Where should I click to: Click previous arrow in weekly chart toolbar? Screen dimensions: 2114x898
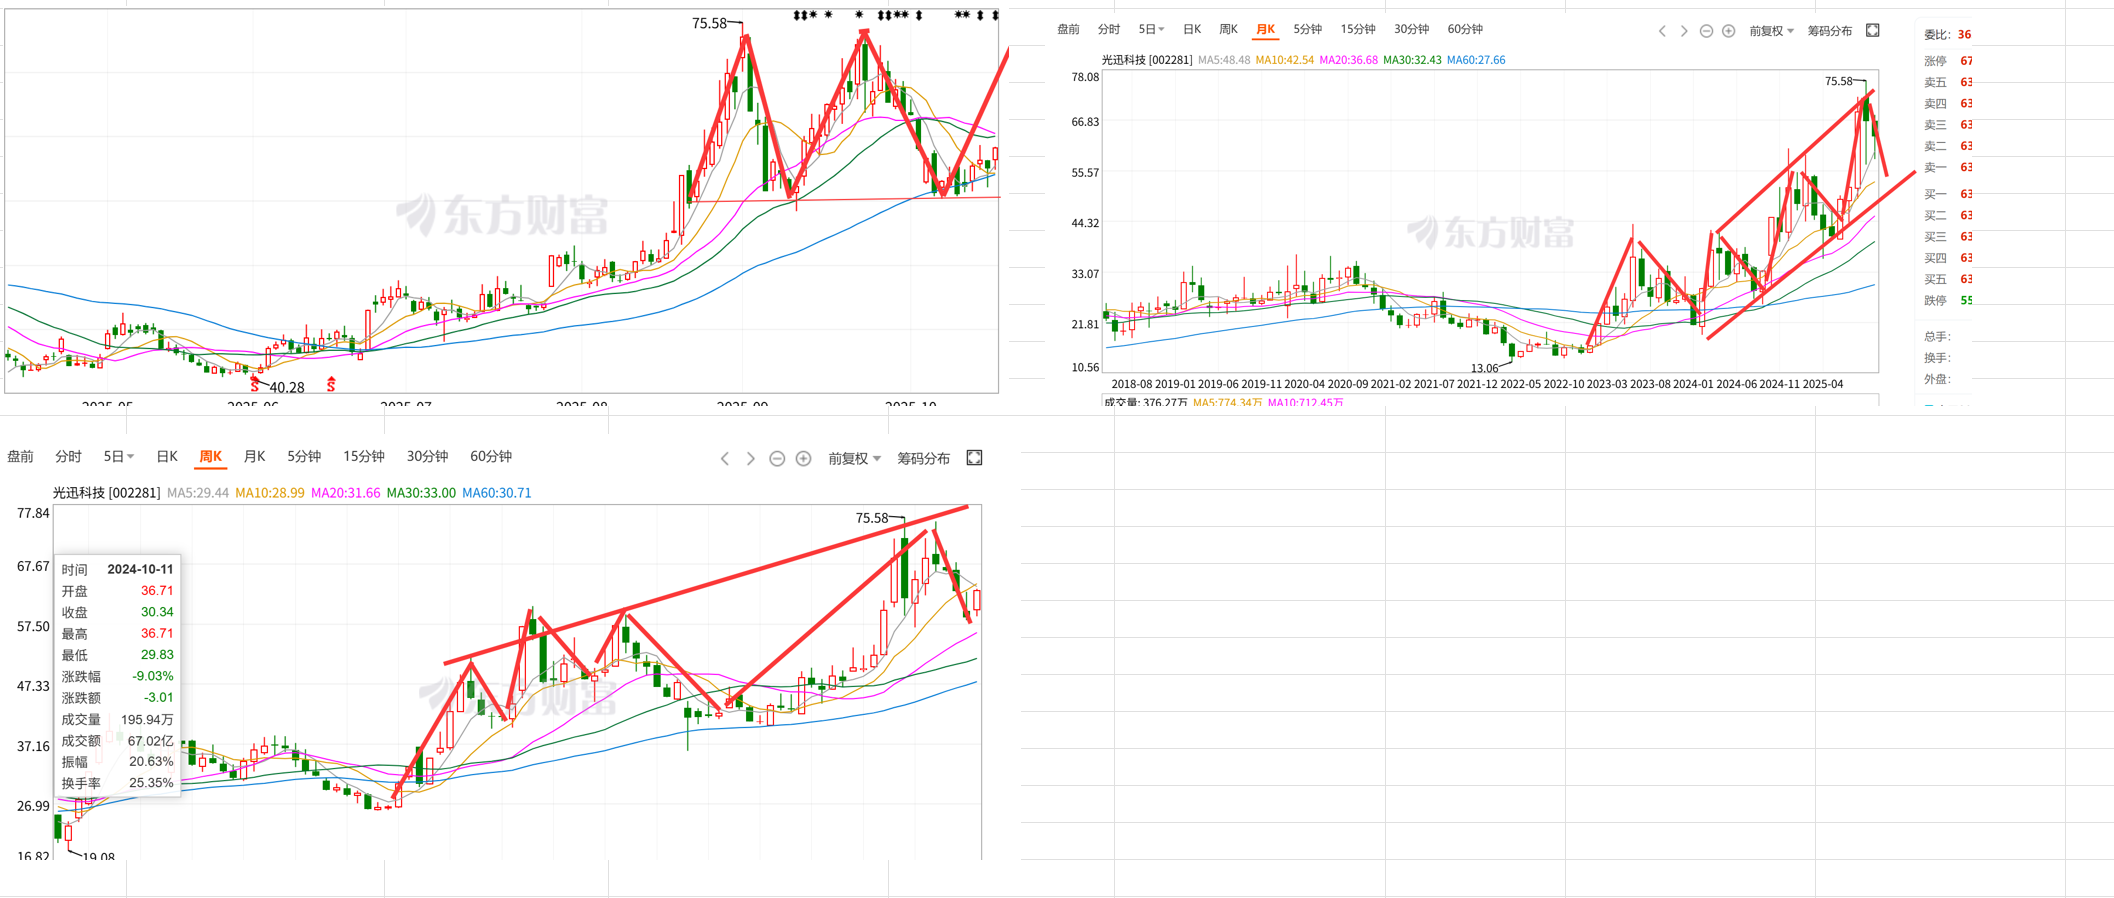coord(725,458)
